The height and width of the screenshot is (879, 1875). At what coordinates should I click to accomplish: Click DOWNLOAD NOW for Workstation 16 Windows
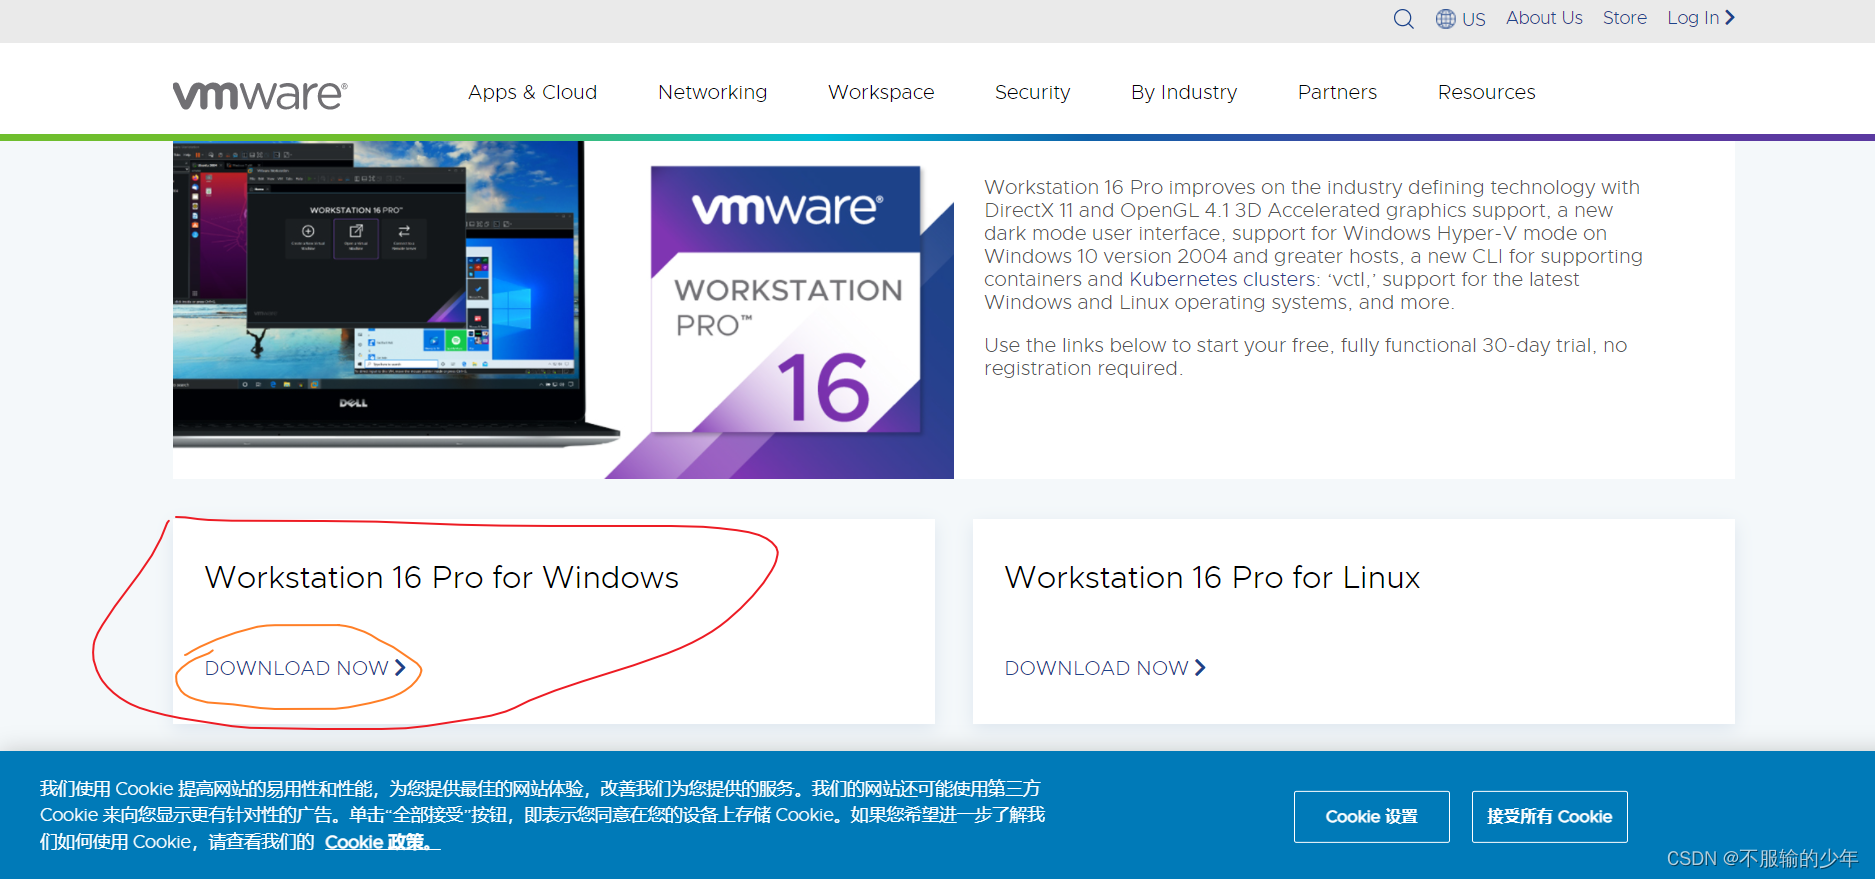point(305,668)
